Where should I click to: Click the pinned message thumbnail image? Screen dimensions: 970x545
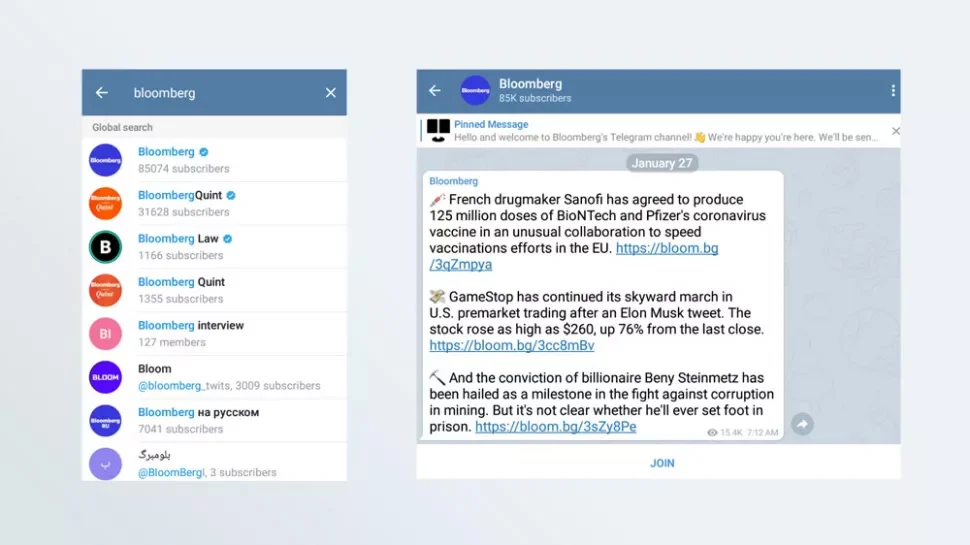(438, 130)
